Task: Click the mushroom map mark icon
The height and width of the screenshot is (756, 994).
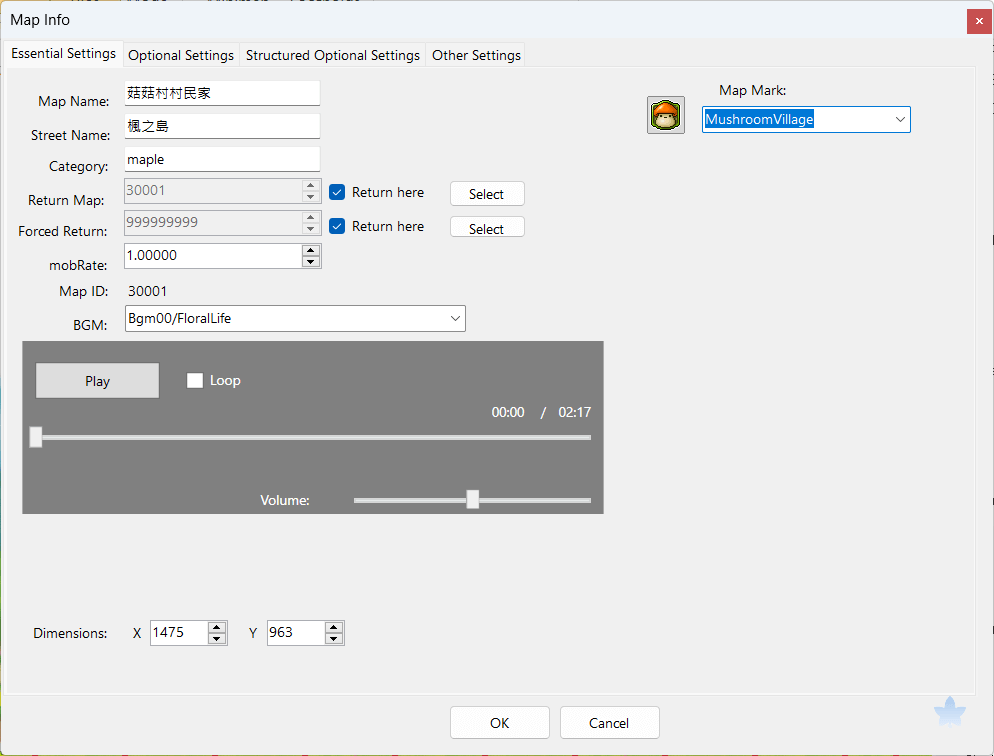Action: (x=666, y=115)
